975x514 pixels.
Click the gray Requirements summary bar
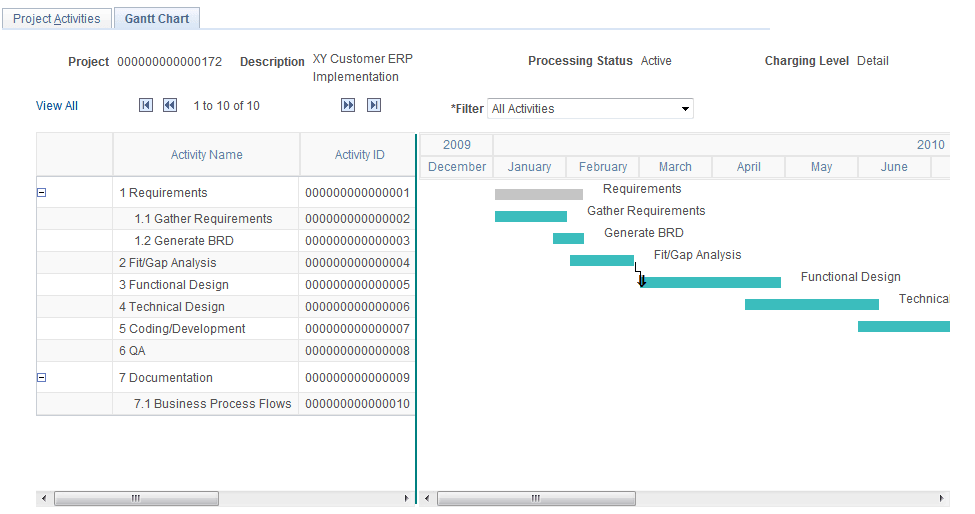click(x=538, y=195)
